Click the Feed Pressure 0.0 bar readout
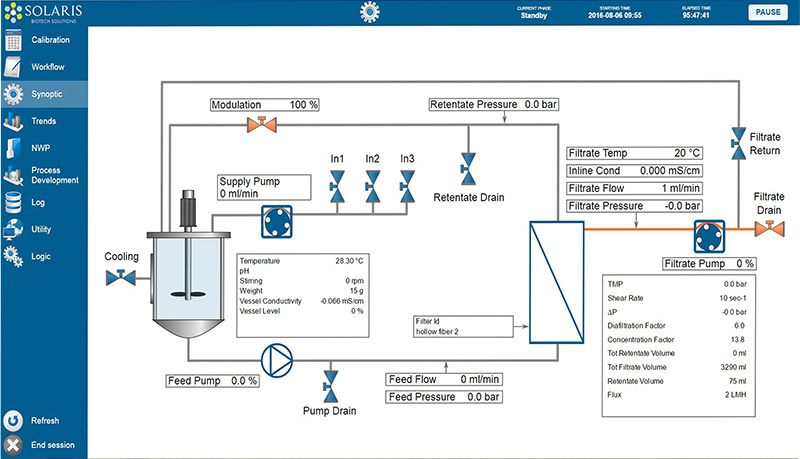The image size is (800, 459). [x=444, y=397]
